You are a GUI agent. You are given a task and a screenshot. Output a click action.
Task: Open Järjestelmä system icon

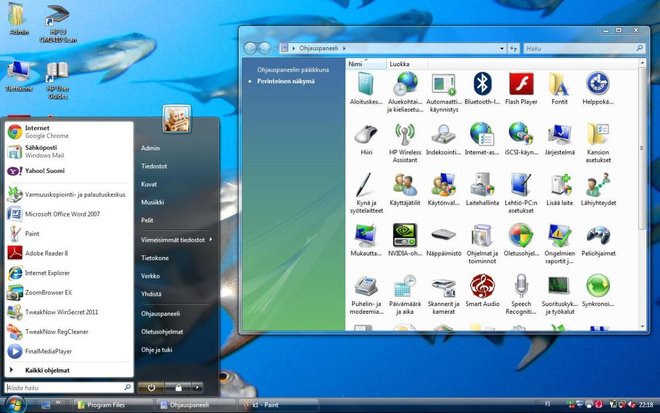point(559,134)
